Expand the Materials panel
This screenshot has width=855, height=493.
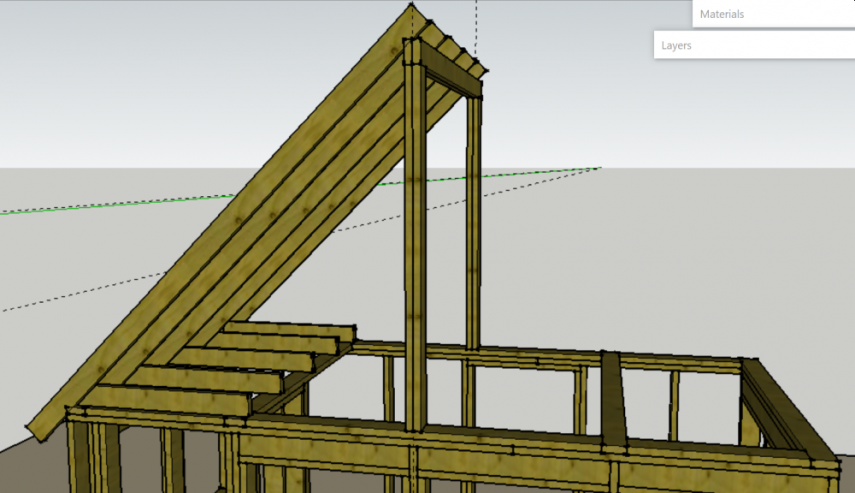pos(772,14)
